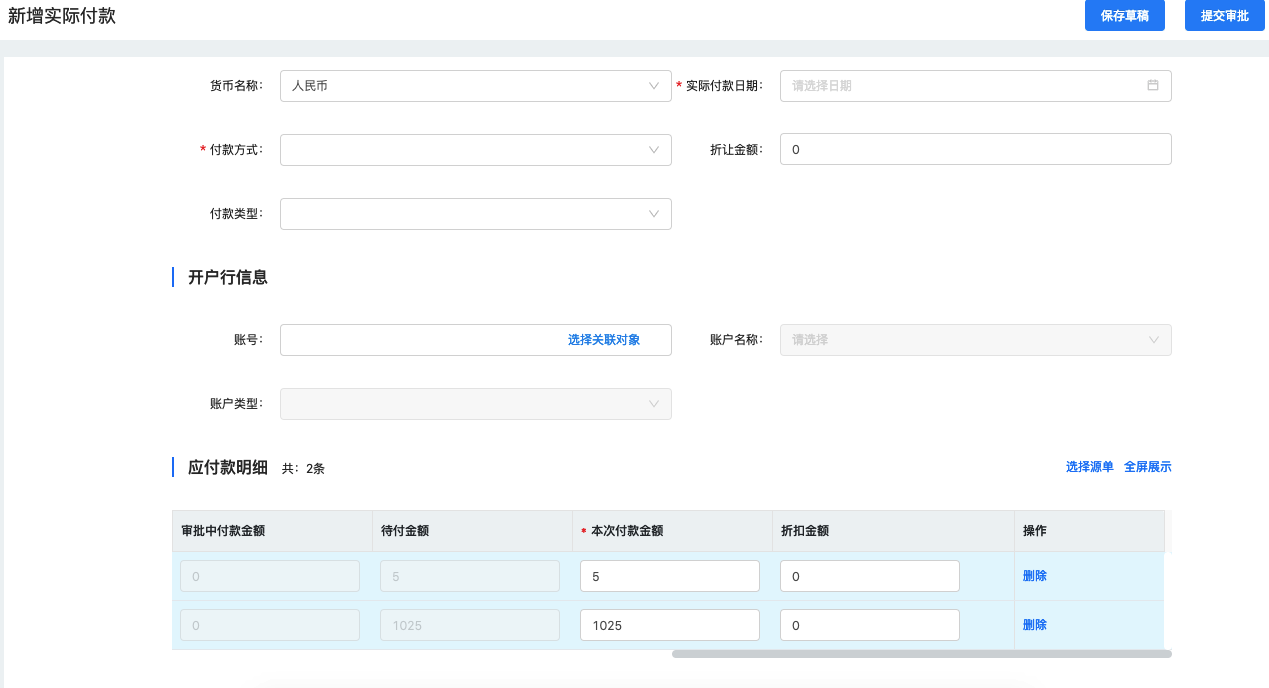This screenshot has height=688, width=1269.
Task: Click 选择源单 to choose source document
Action: (1088, 467)
